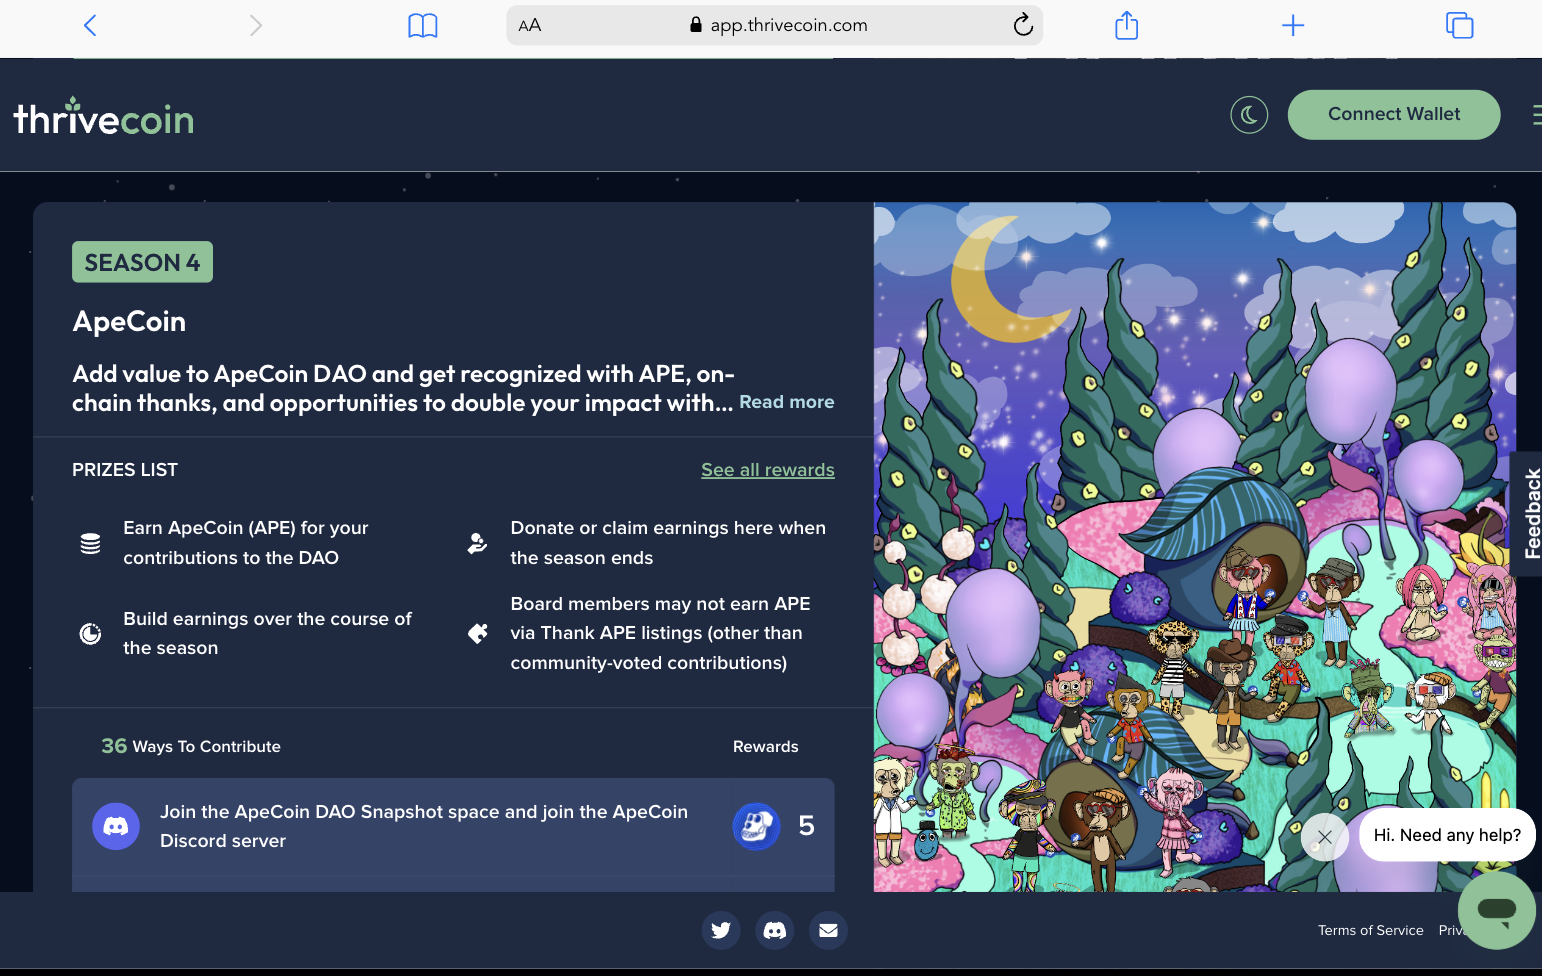Screen dimensions: 1542x976
Task: Click the Connect Wallet button
Action: coord(1394,115)
